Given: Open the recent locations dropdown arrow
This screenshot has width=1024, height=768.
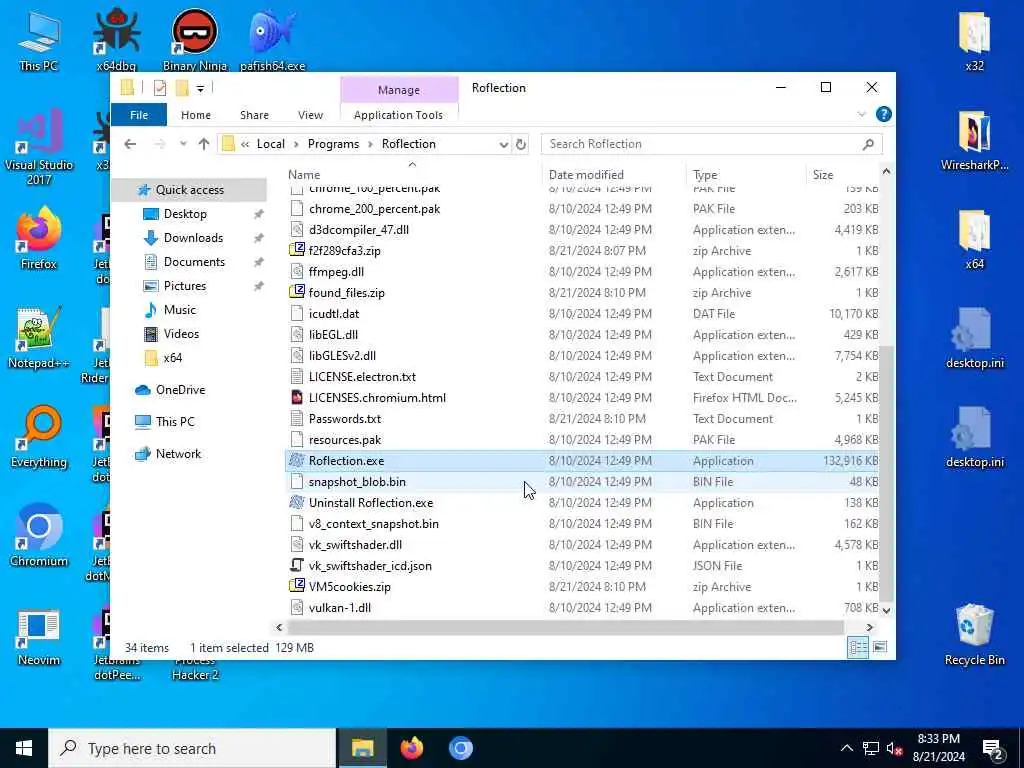Looking at the screenshot, I should point(183,144).
